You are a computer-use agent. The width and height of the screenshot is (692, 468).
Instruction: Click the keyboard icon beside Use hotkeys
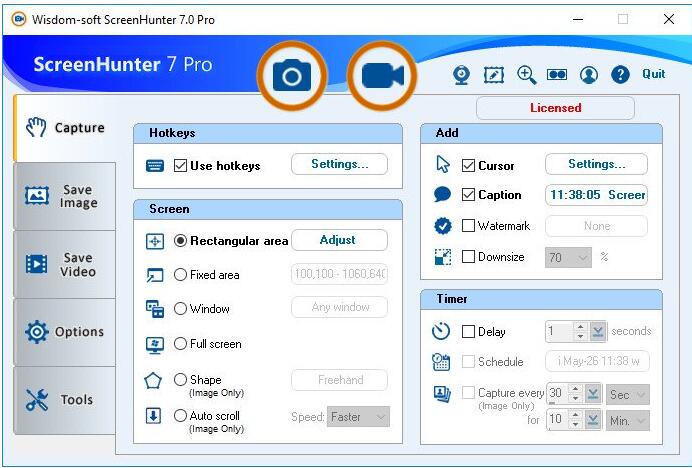(155, 166)
